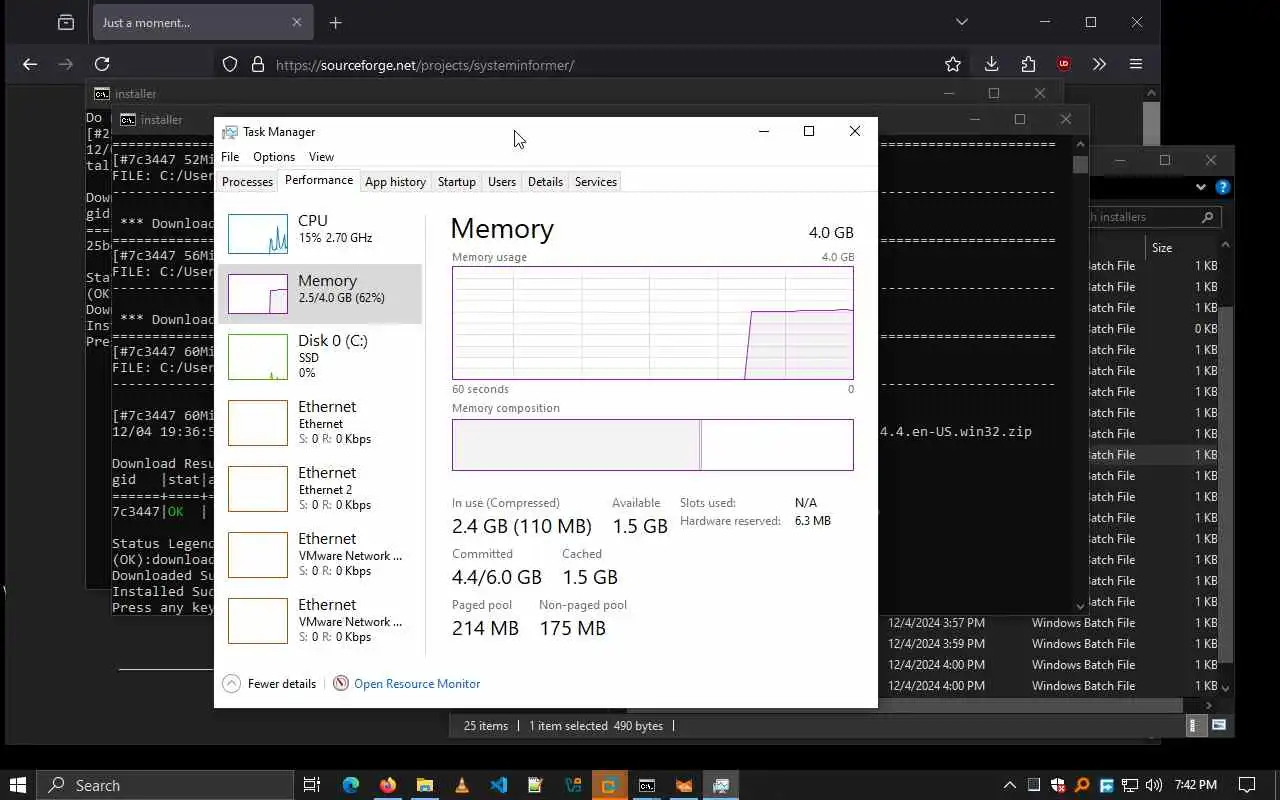This screenshot has width=1280, height=800.
Task: Open Firefox list all tabs dropdown
Action: (x=962, y=22)
